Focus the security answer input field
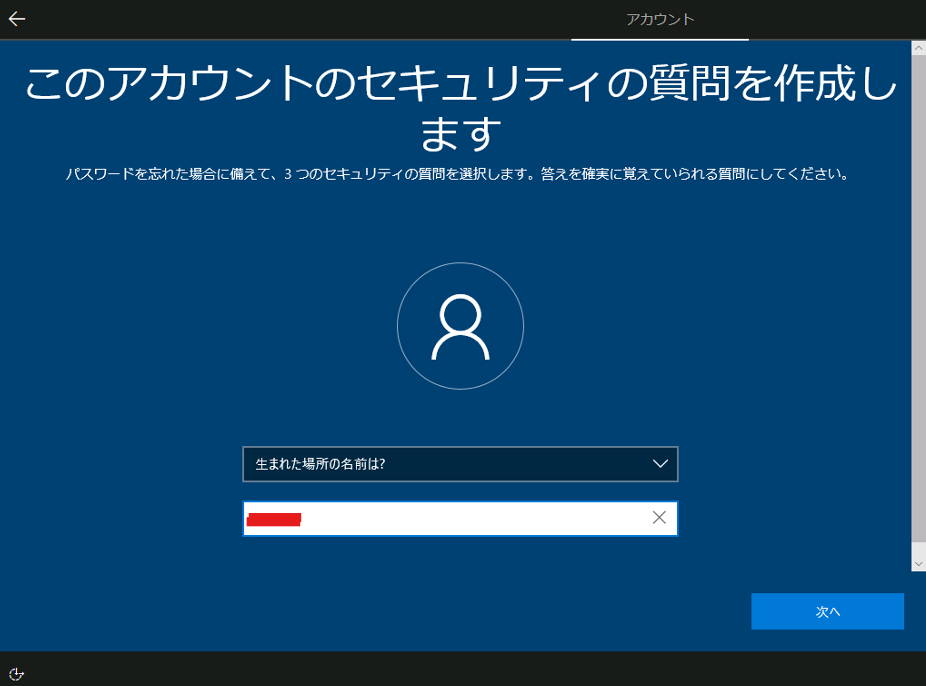 460,518
